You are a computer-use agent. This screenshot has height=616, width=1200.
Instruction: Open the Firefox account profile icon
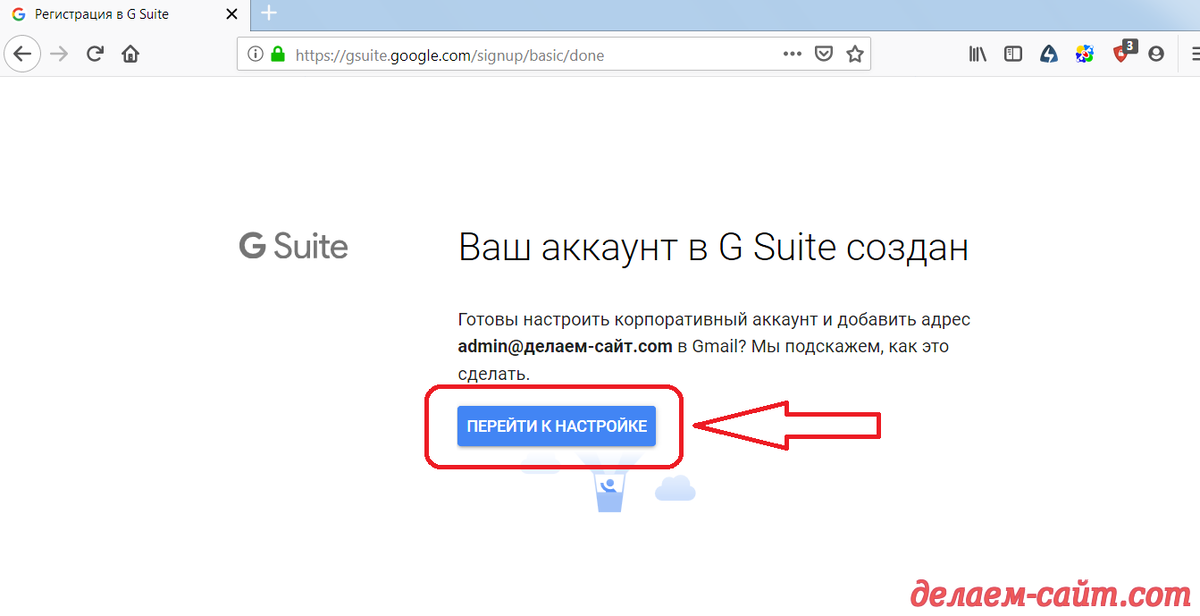1156,54
